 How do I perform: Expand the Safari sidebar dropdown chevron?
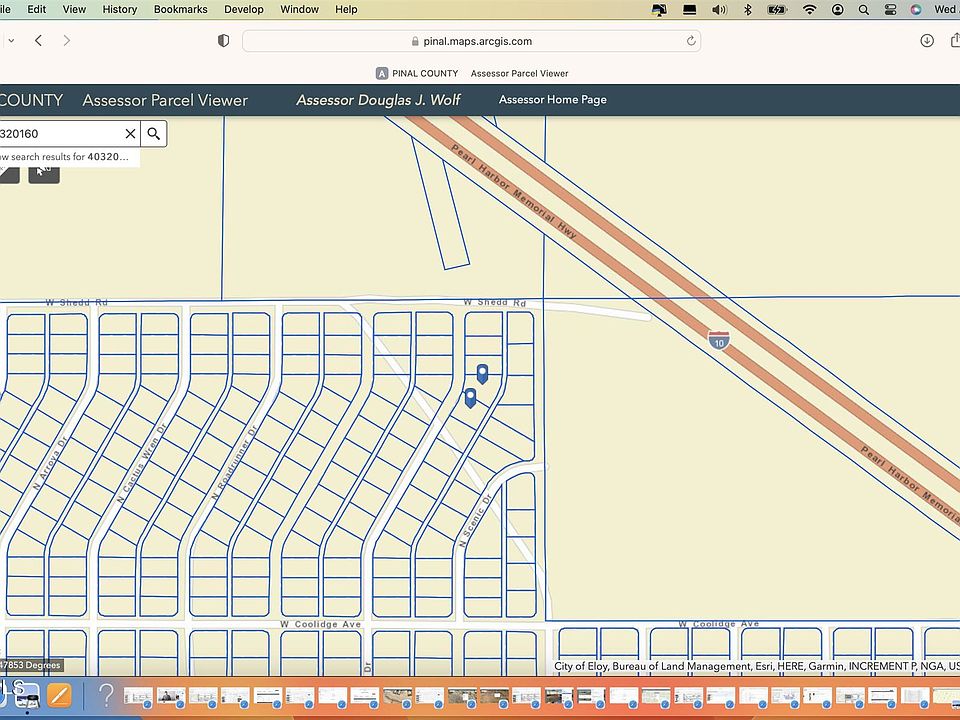tap(11, 40)
